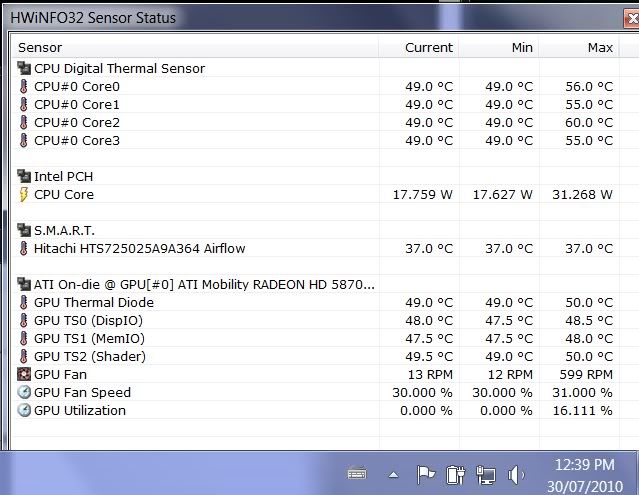Close the HWiNFO32 Sensor Status window
Image resolution: width=639 pixels, height=495 pixels.
pyautogui.click(x=632, y=18)
